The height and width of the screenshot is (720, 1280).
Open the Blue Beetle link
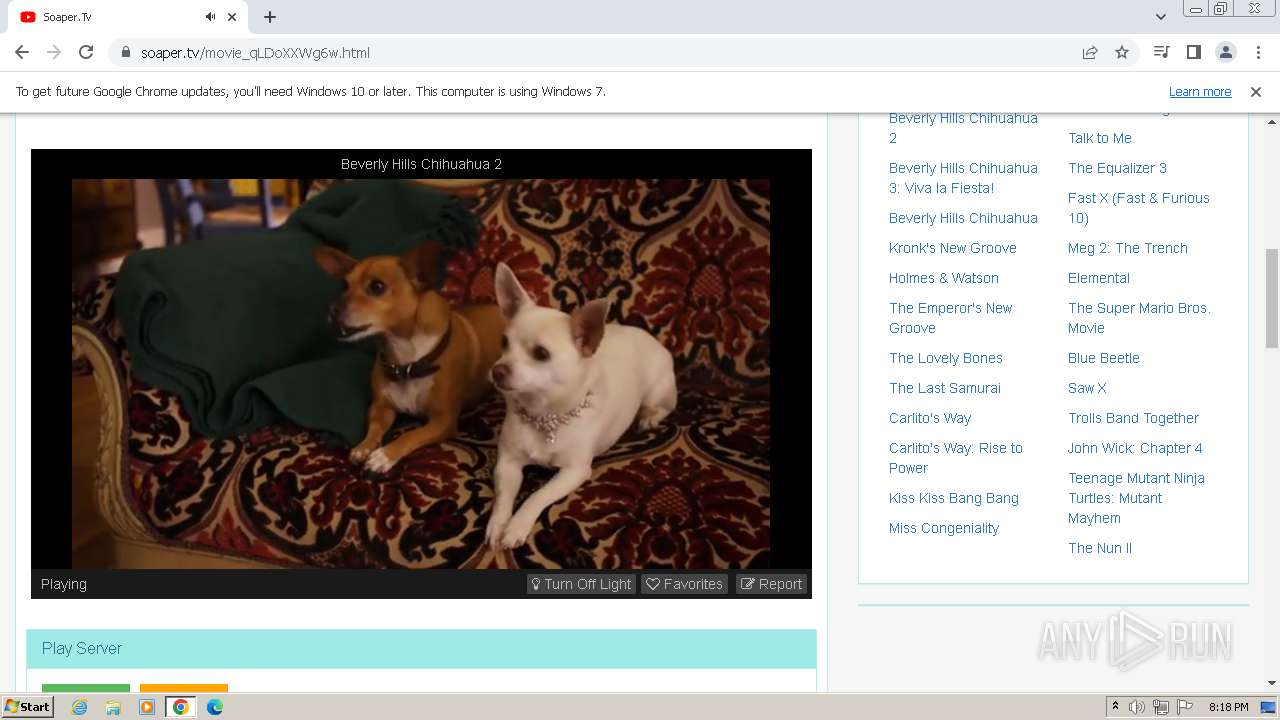pos(1104,358)
